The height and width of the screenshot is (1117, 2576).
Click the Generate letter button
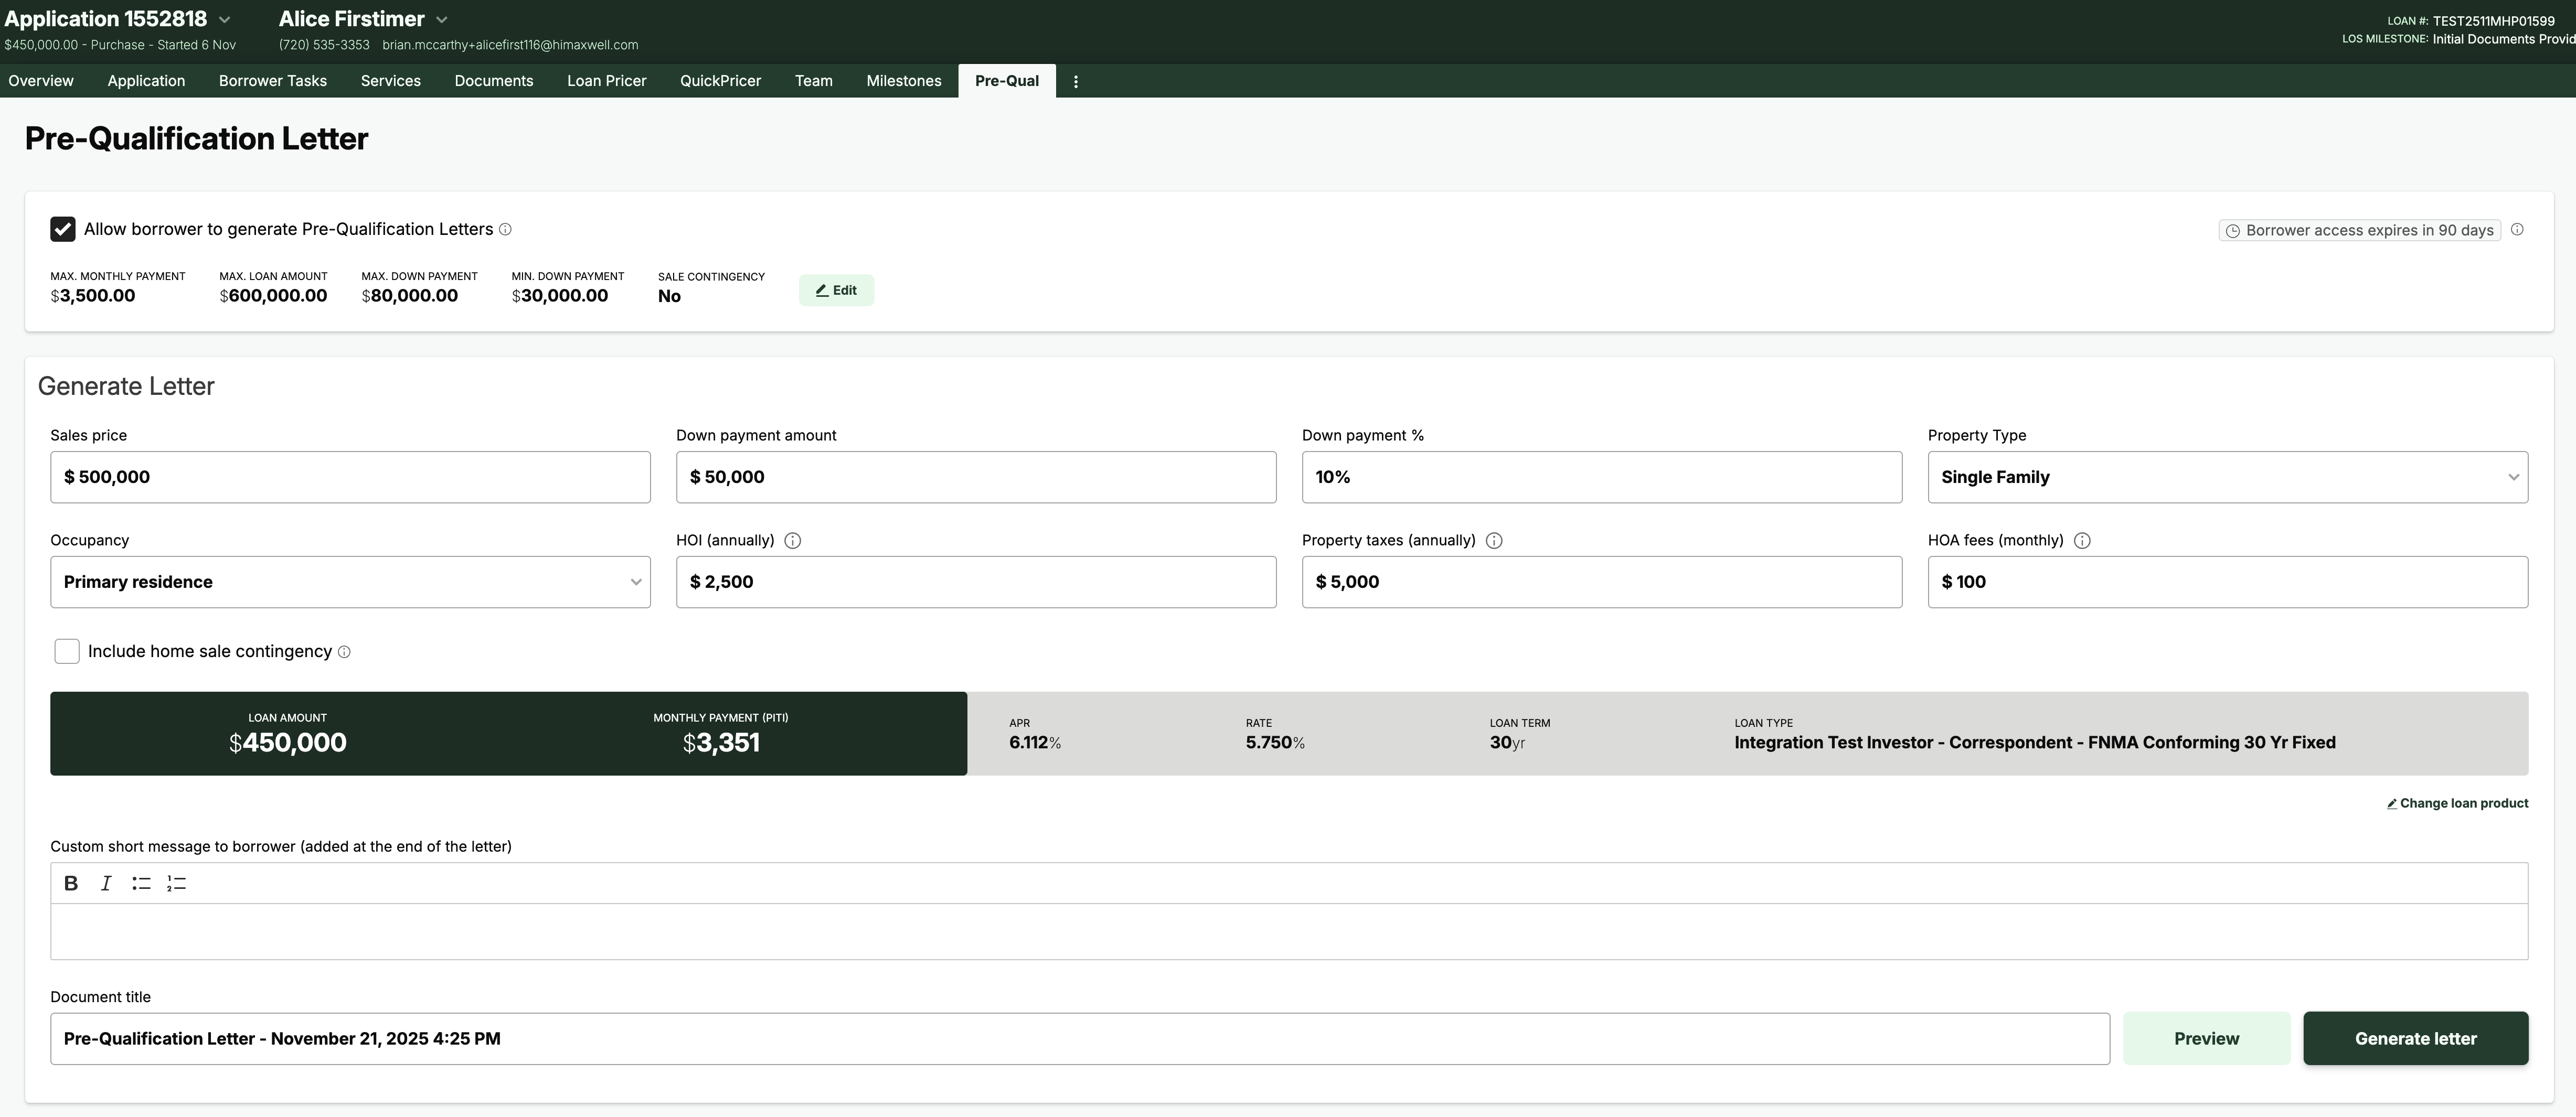tap(2415, 1038)
